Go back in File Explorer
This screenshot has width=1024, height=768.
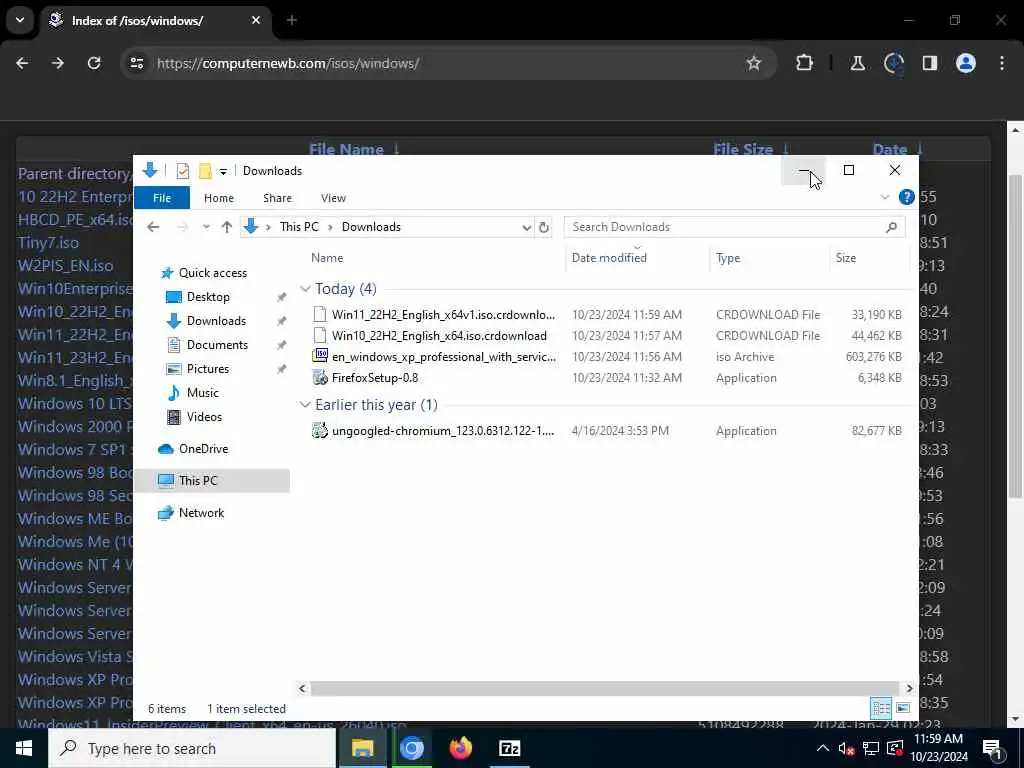click(153, 227)
